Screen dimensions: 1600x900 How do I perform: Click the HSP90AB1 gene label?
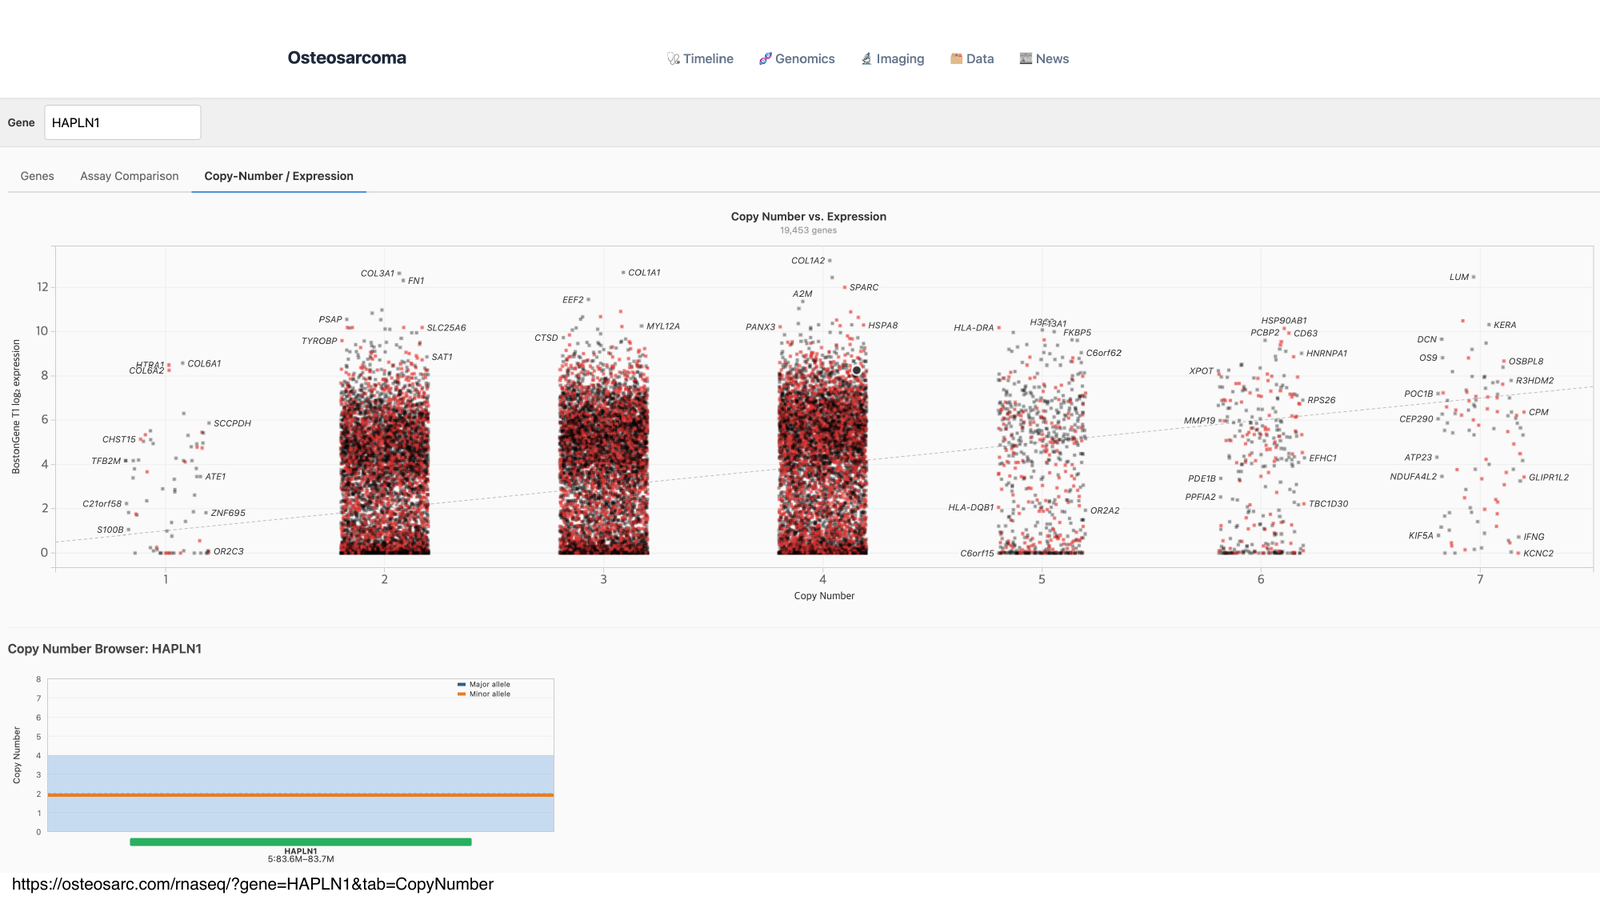click(1284, 321)
